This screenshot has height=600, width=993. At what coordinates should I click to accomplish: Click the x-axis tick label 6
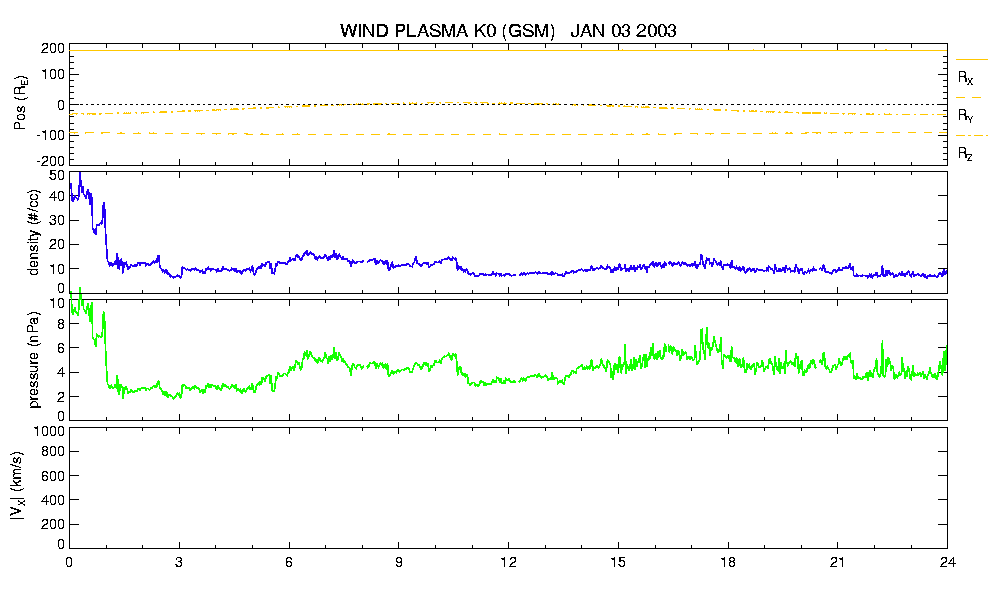tap(289, 562)
